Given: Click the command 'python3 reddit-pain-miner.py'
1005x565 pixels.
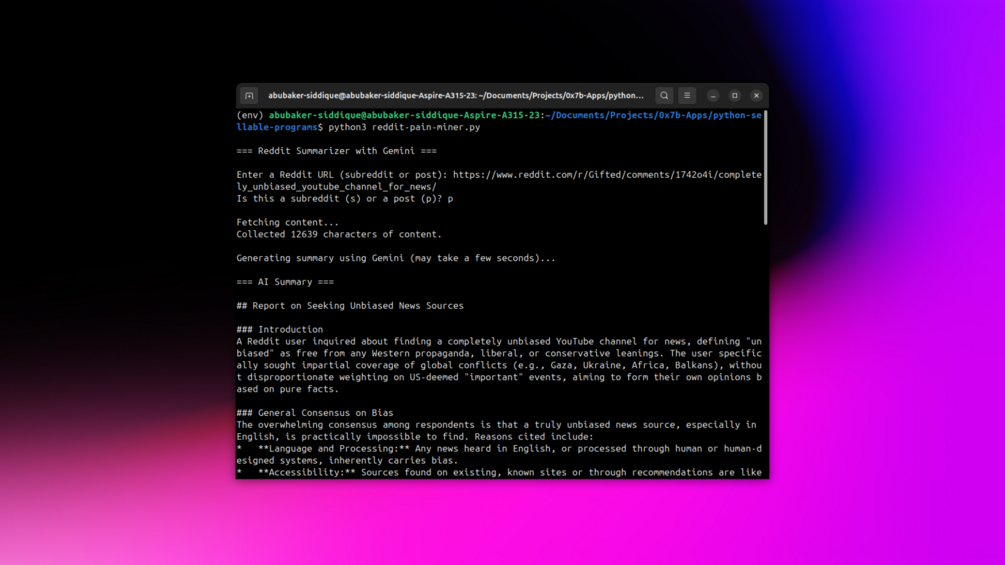Looking at the screenshot, I should tap(404, 127).
